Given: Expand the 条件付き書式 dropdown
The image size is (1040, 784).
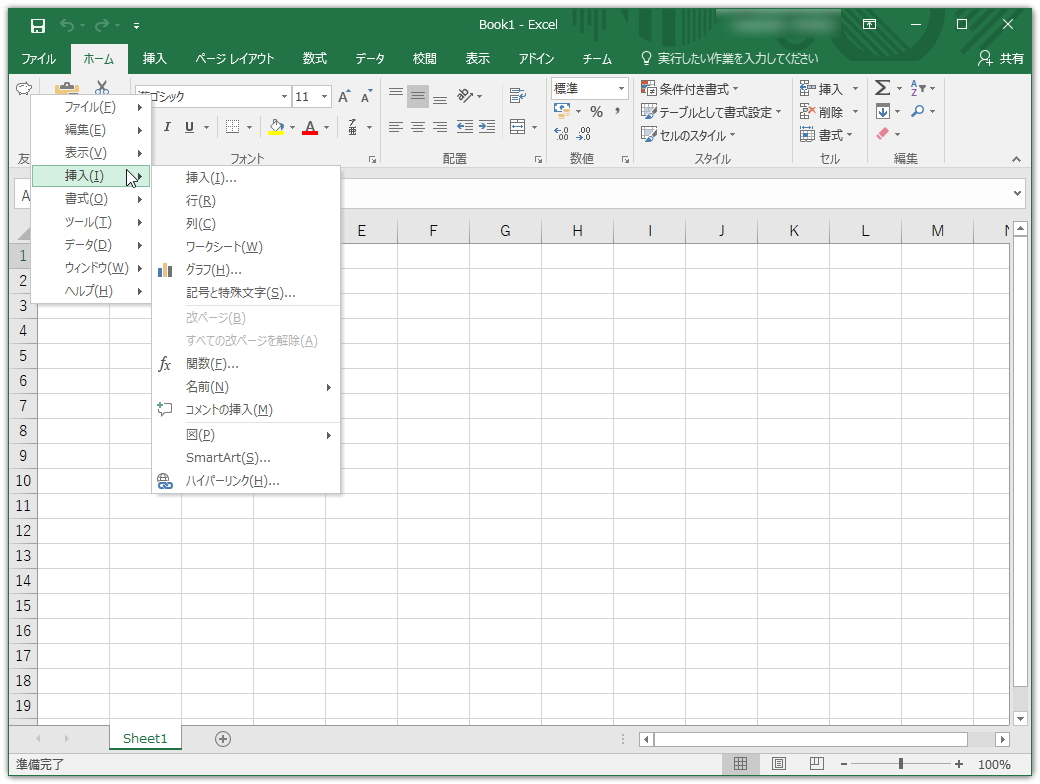Looking at the screenshot, I should pos(694,88).
